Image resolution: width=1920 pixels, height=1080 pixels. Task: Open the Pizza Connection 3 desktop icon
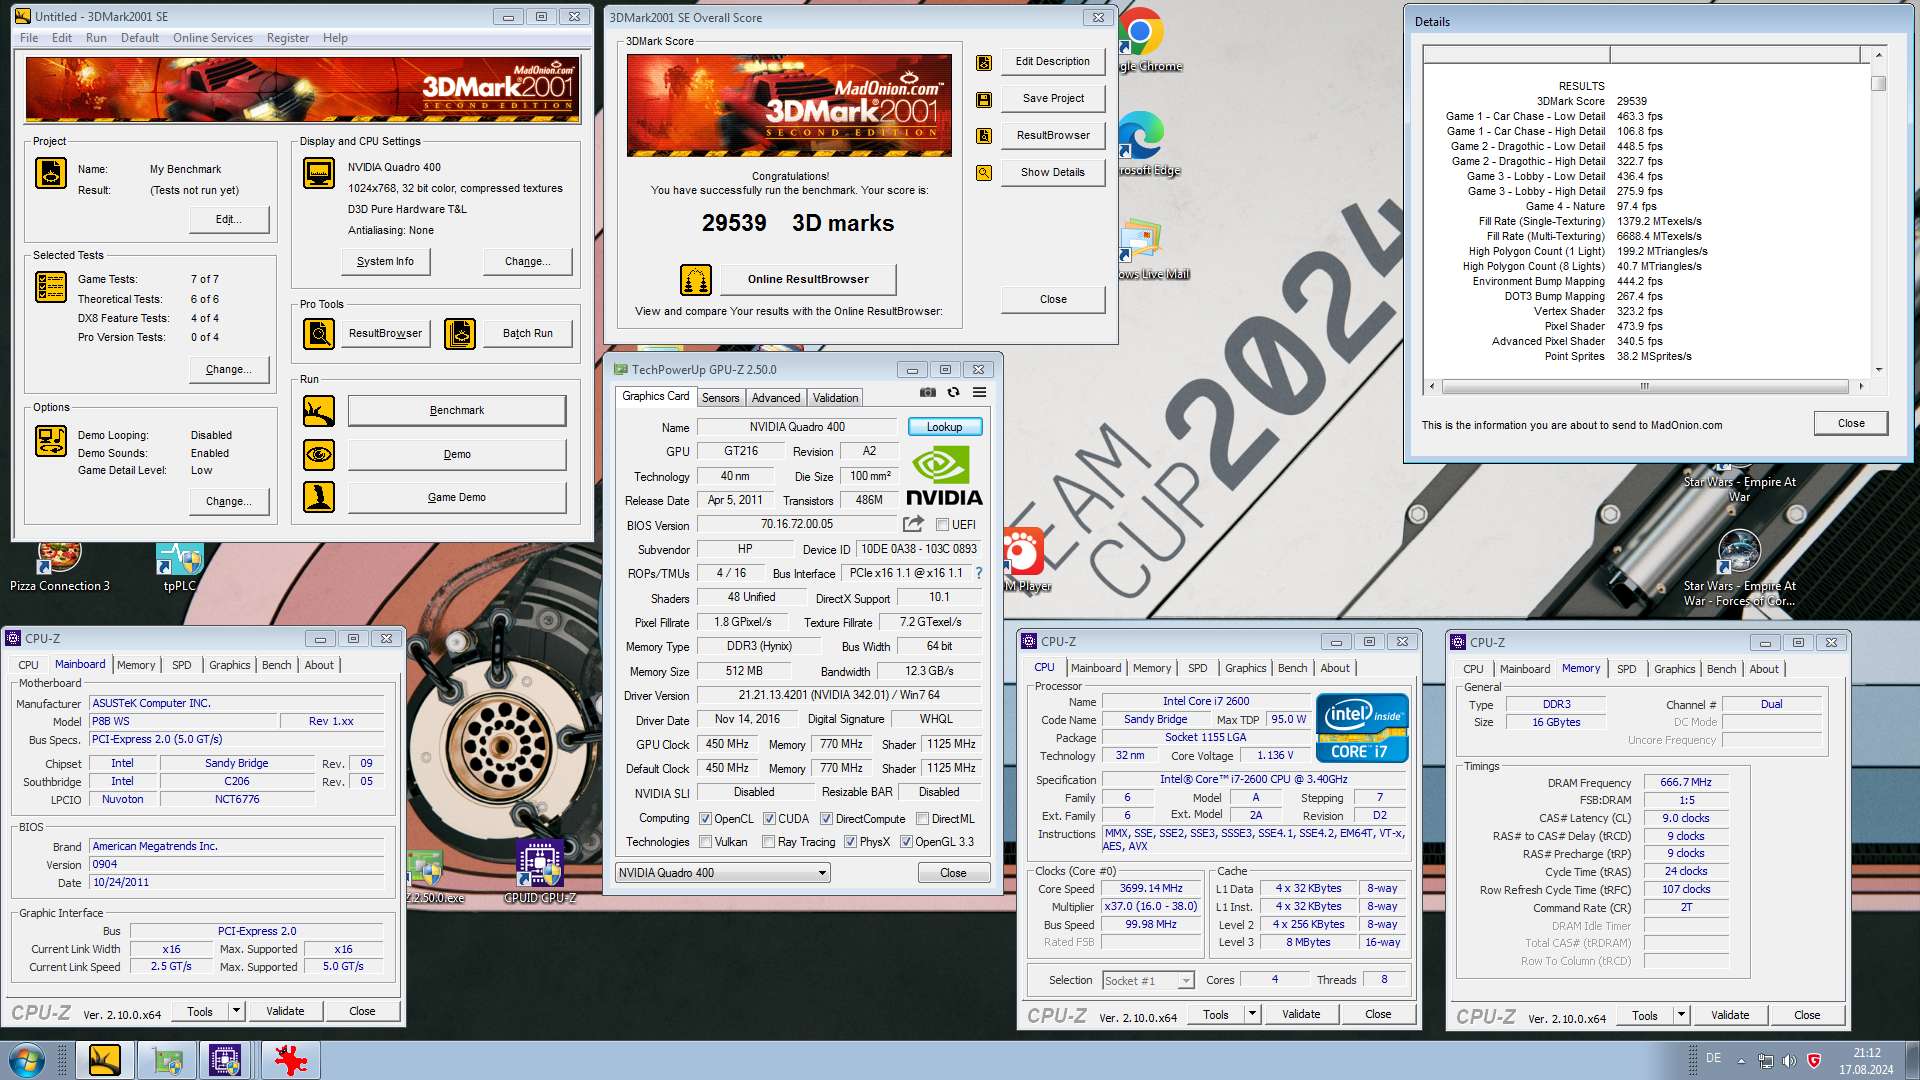pyautogui.click(x=60, y=567)
